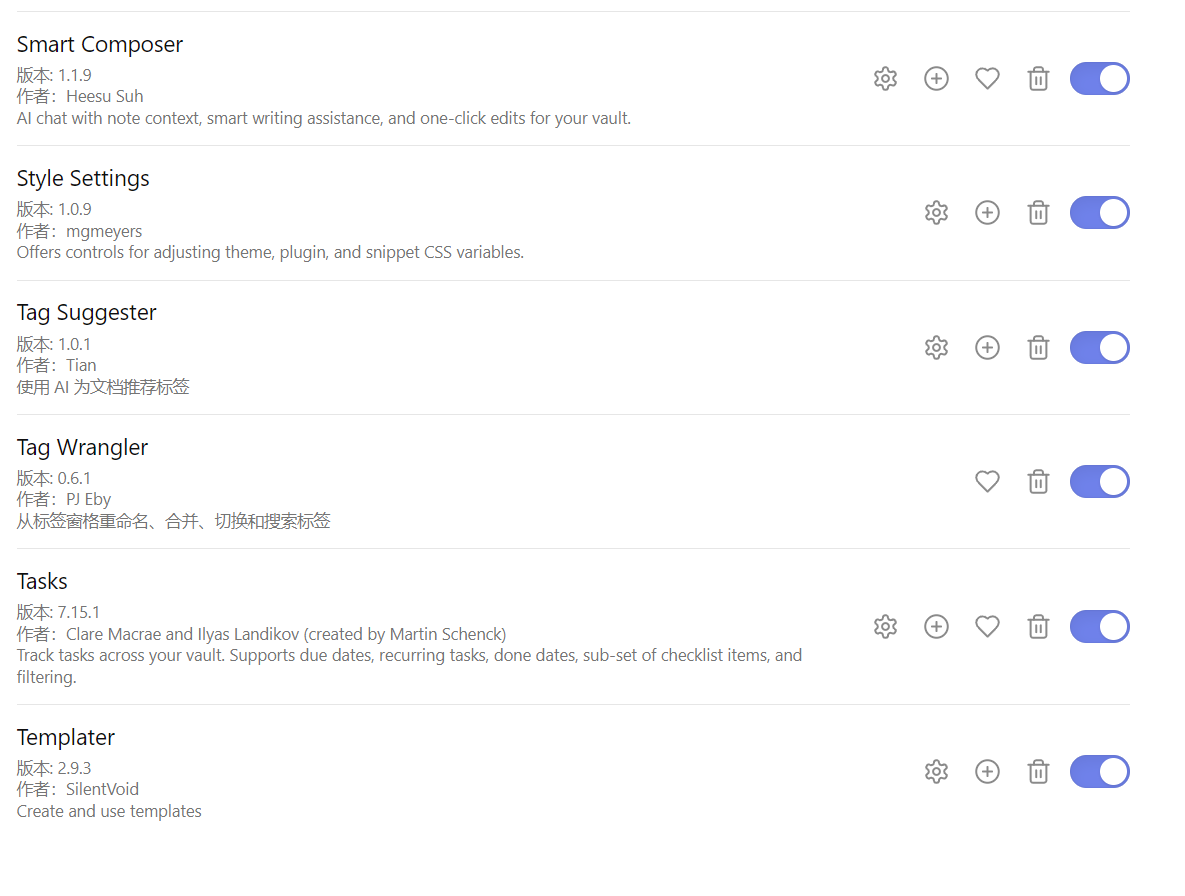Screen dimensions: 1185x896
Task: Add hotkey for Style Settings plugin
Action: (987, 212)
